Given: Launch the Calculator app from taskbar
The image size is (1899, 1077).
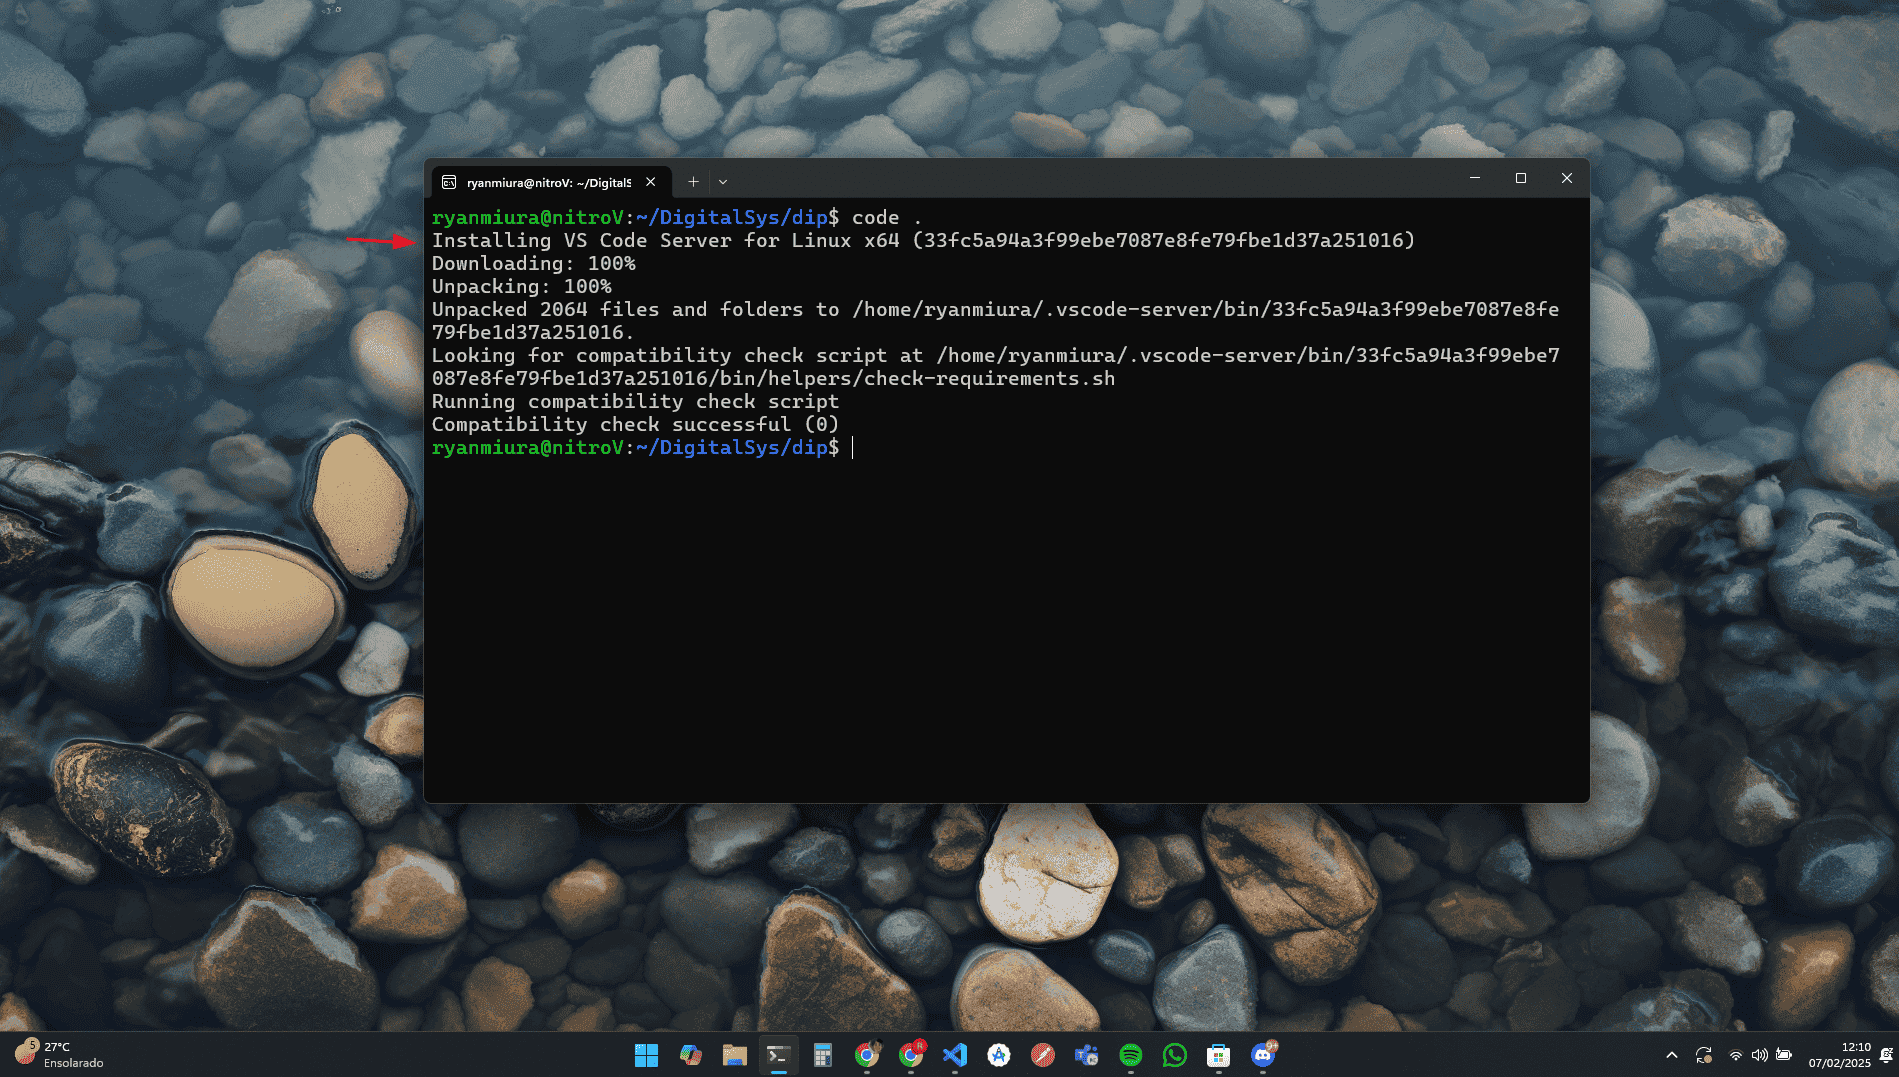Looking at the screenshot, I should [x=823, y=1055].
